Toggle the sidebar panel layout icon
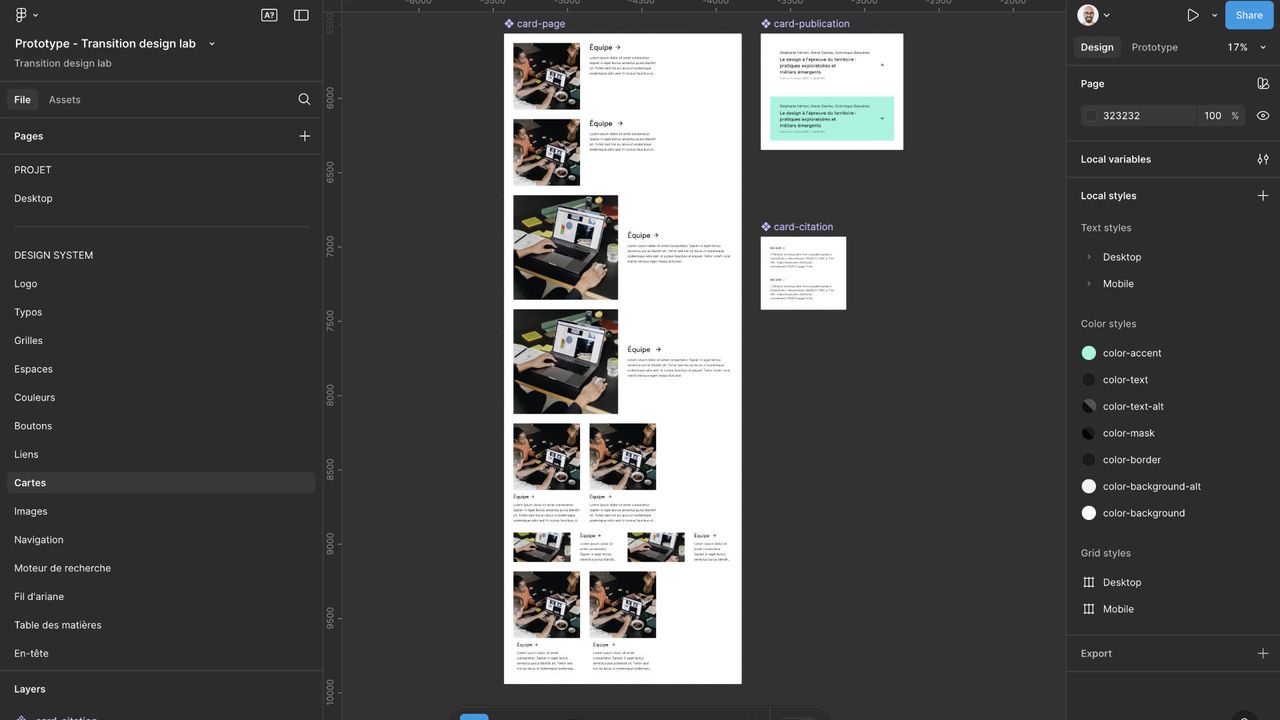 coord(301,15)
